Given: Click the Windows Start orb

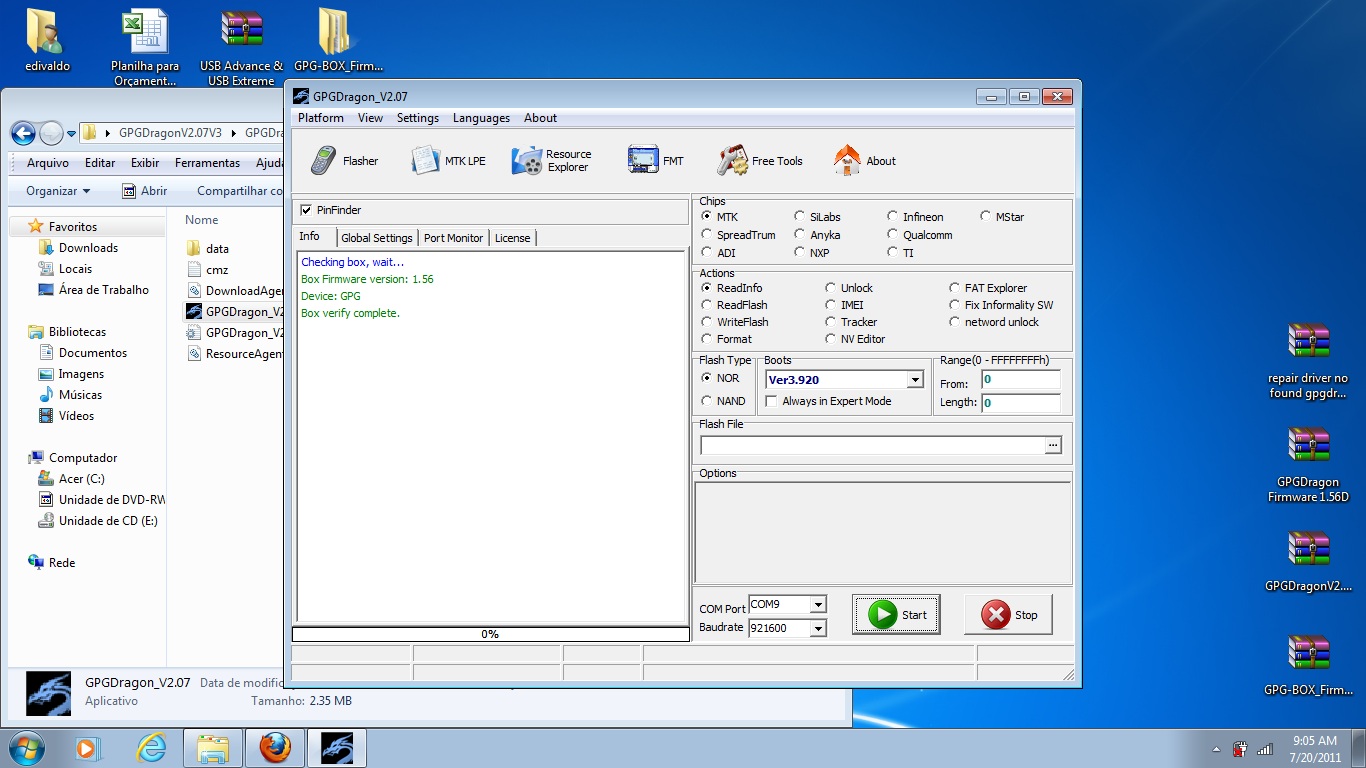Looking at the screenshot, I should click(x=25, y=748).
